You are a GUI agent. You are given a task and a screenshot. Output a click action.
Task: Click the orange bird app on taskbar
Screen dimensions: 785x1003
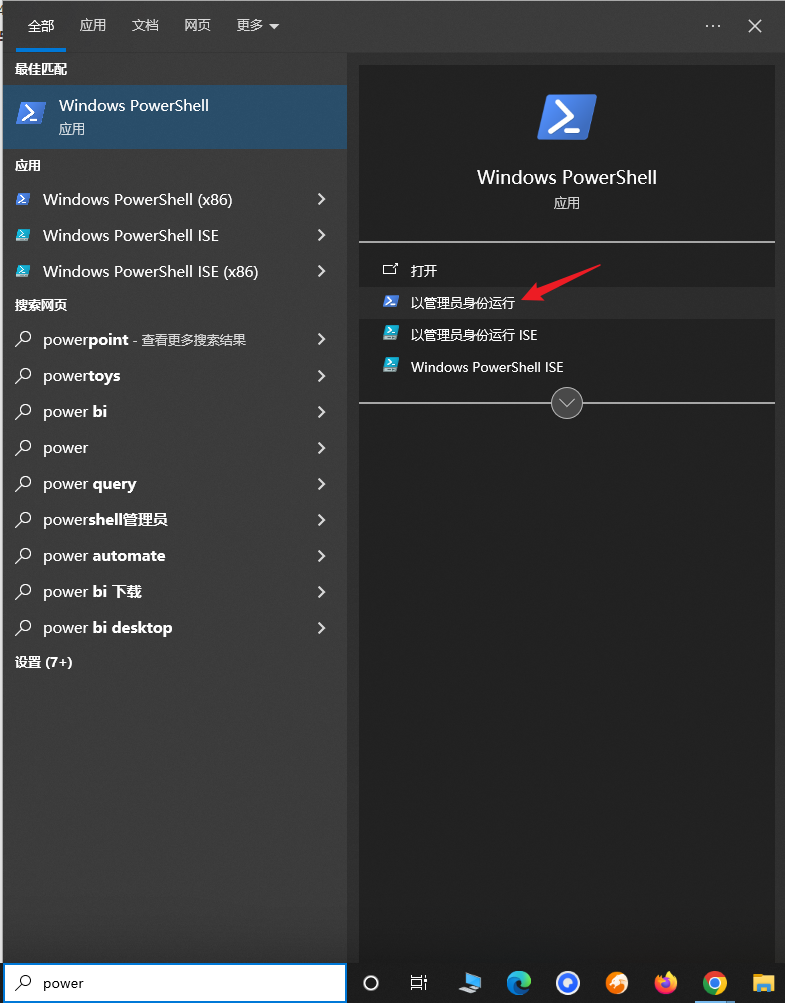(x=617, y=983)
